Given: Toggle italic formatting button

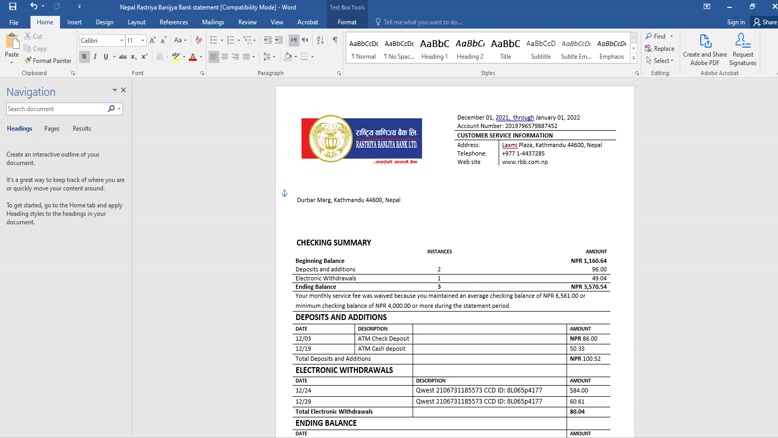Looking at the screenshot, I should coord(95,57).
